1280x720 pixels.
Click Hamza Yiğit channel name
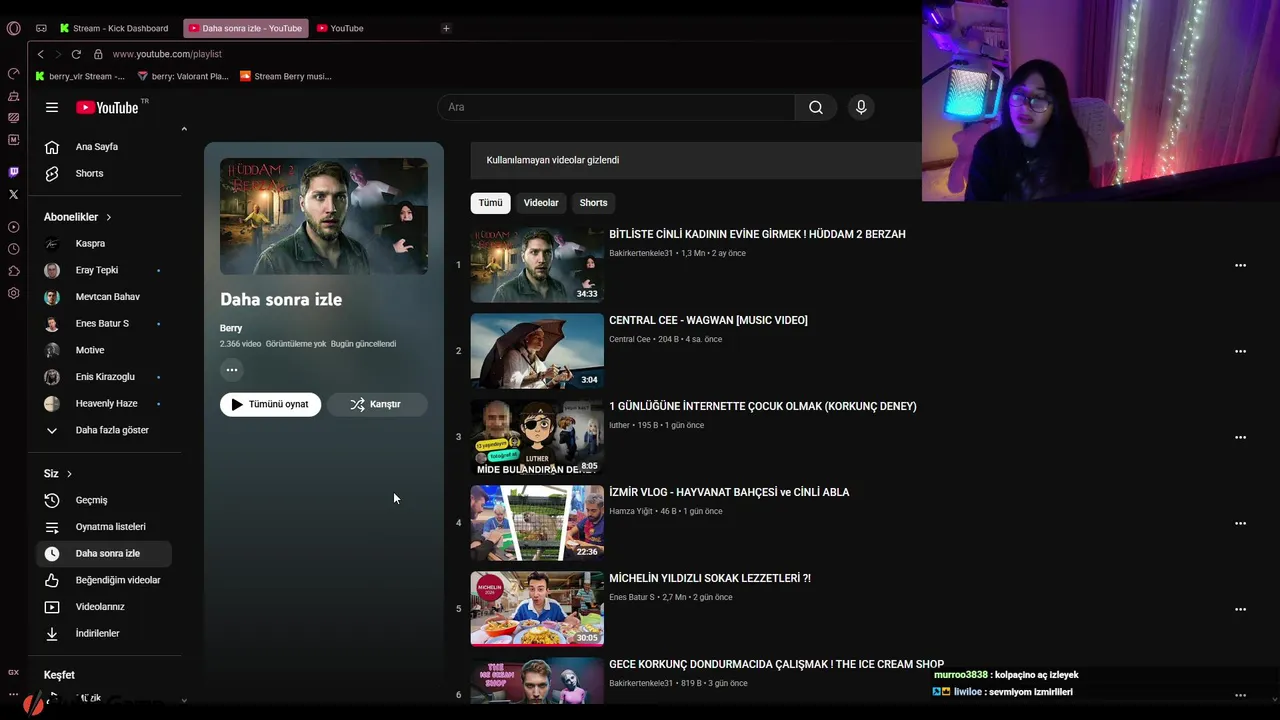pos(631,511)
